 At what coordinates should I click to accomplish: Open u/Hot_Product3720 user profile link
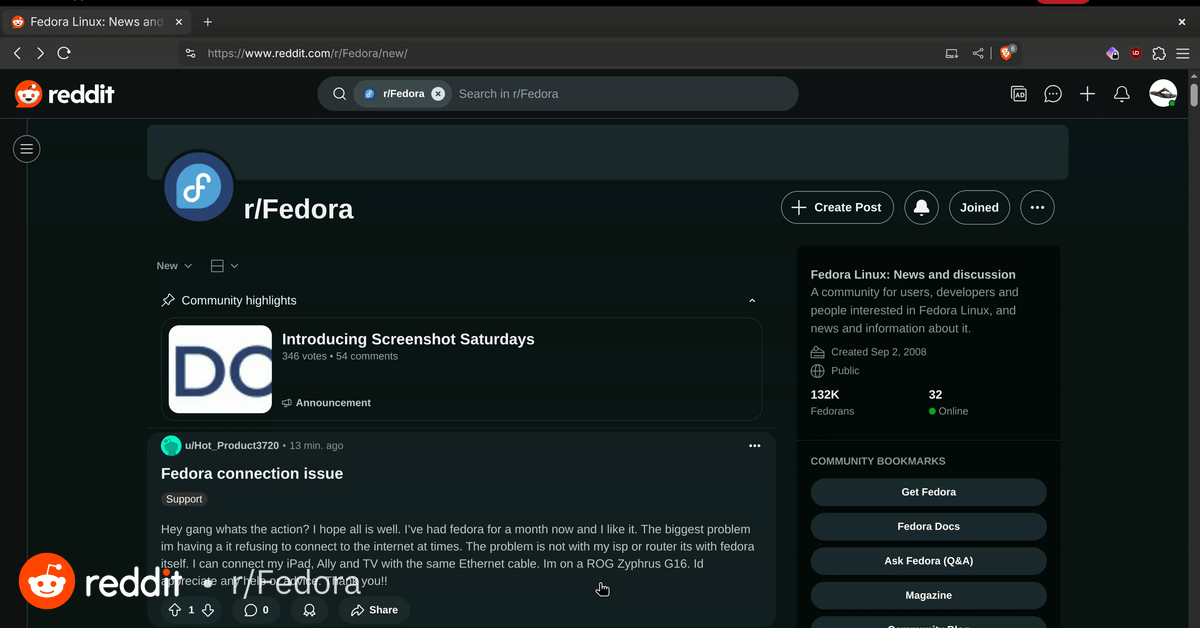pos(232,446)
